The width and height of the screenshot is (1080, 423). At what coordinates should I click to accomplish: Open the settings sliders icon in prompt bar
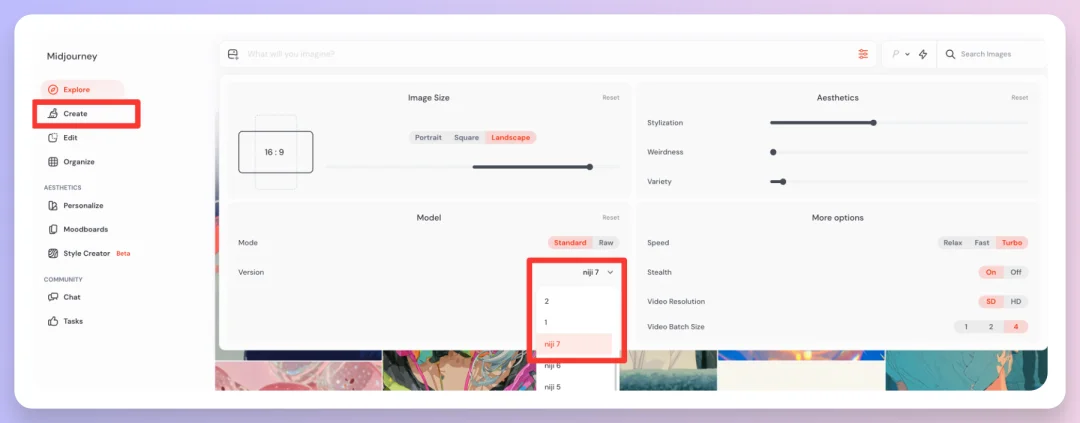[863, 54]
